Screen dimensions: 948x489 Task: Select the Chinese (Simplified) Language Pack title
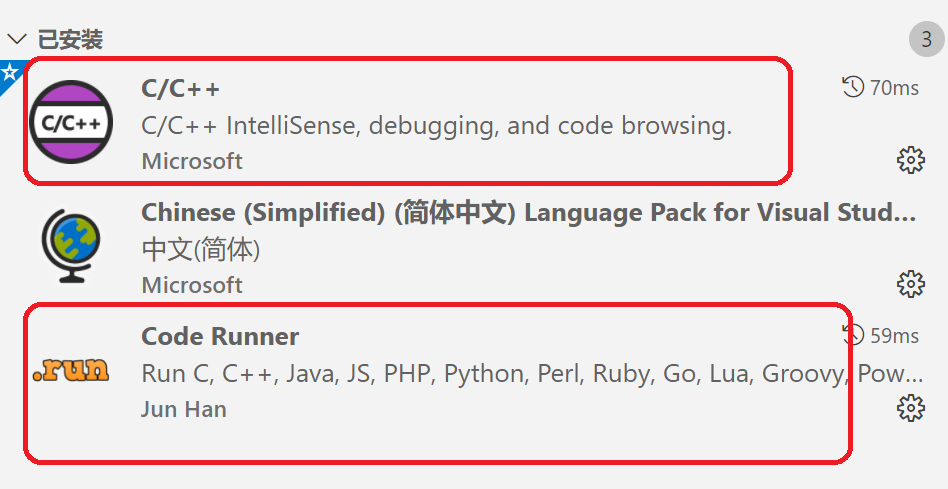pos(528,212)
